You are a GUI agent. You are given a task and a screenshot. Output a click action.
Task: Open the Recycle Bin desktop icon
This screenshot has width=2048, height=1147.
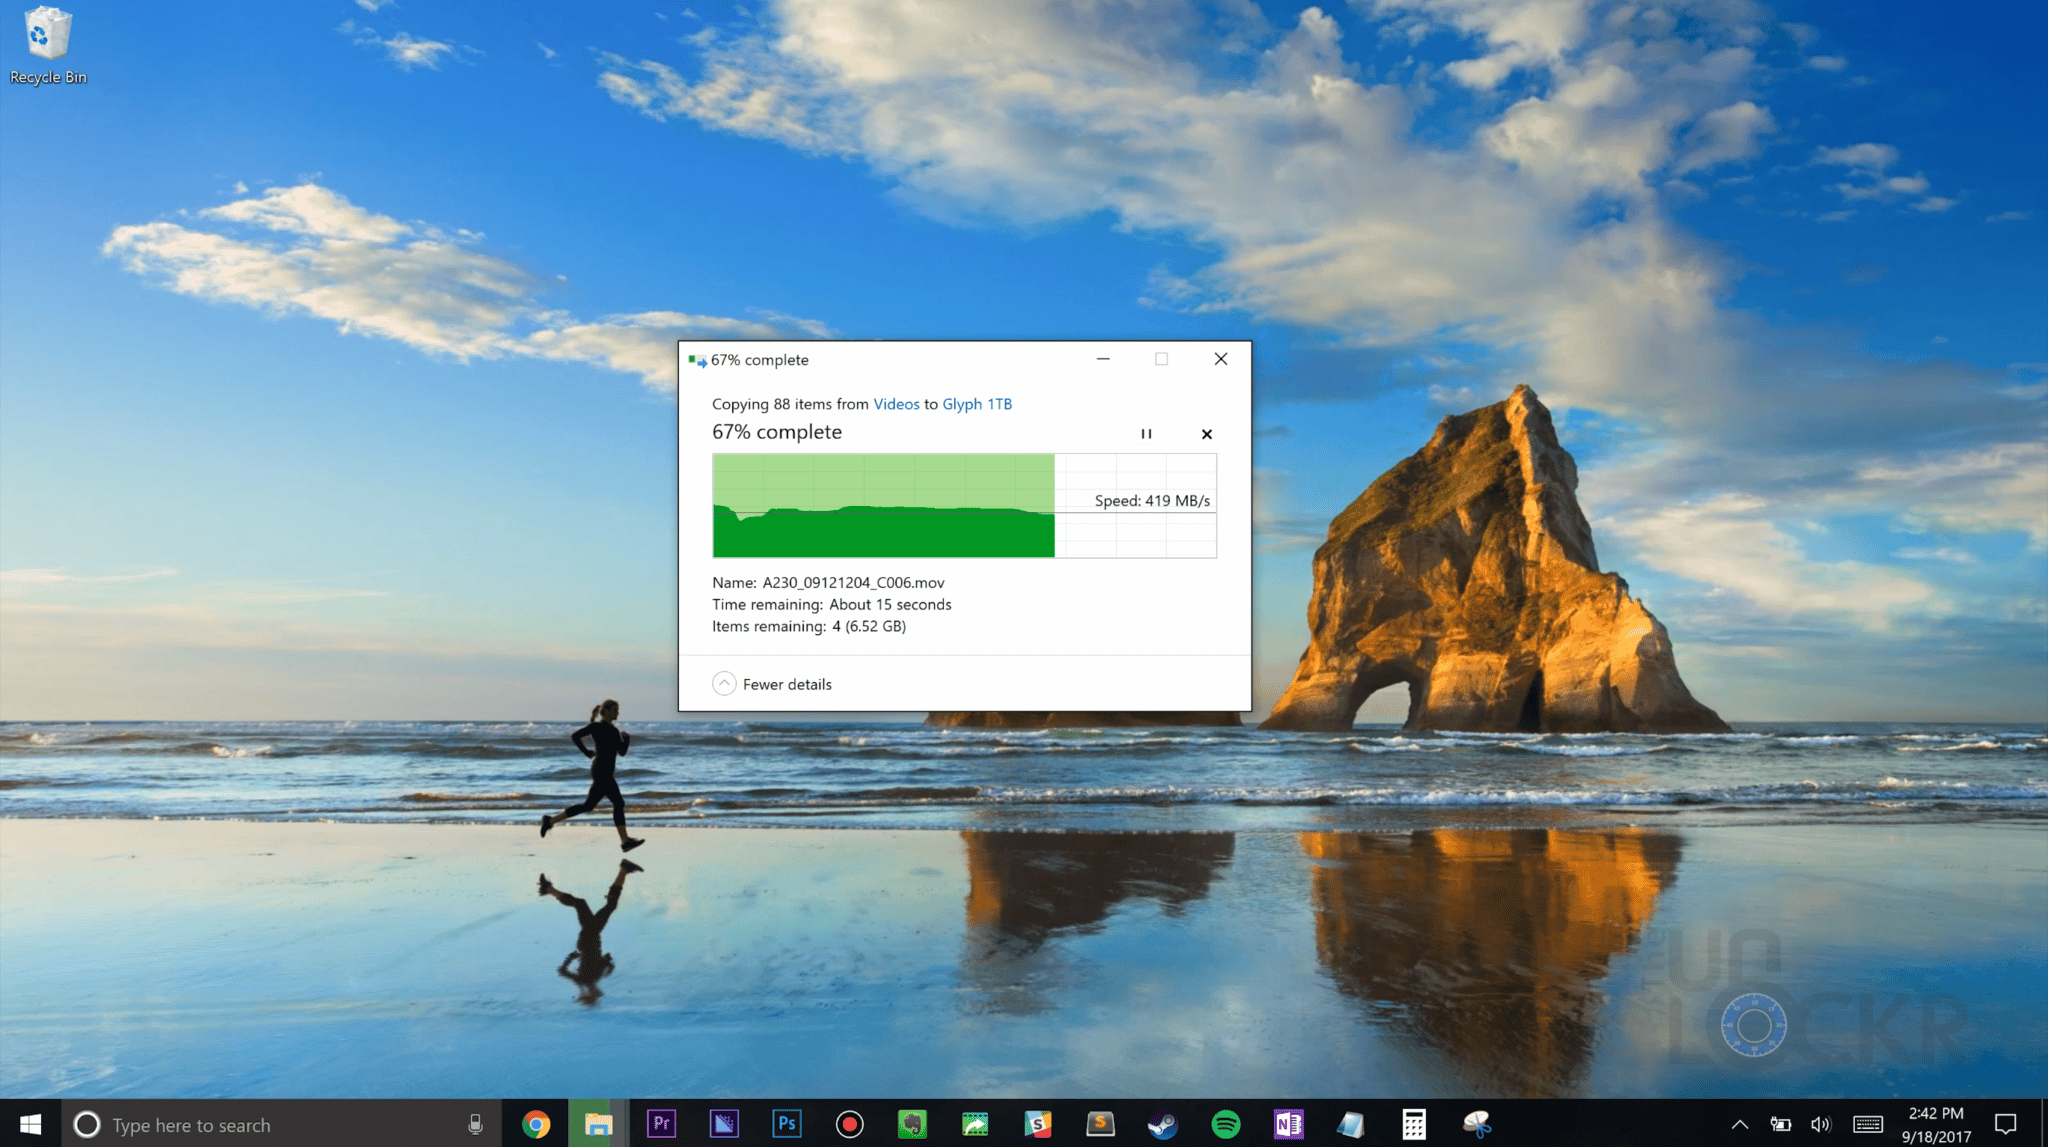pos(47,46)
